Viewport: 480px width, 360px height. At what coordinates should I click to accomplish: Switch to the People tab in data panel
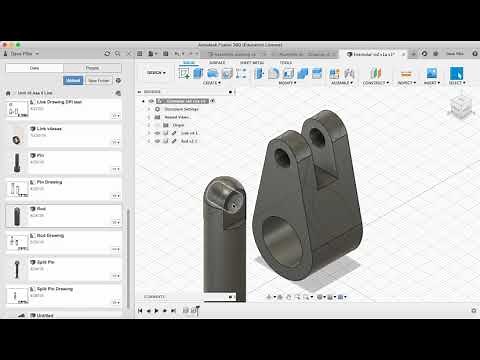tap(92, 68)
